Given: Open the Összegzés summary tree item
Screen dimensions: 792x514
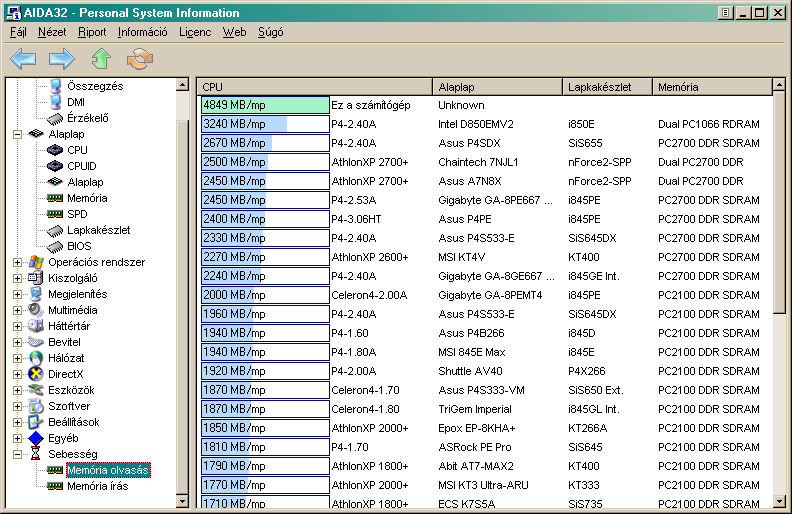Looking at the screenshot, I should (x=95, y=86).
